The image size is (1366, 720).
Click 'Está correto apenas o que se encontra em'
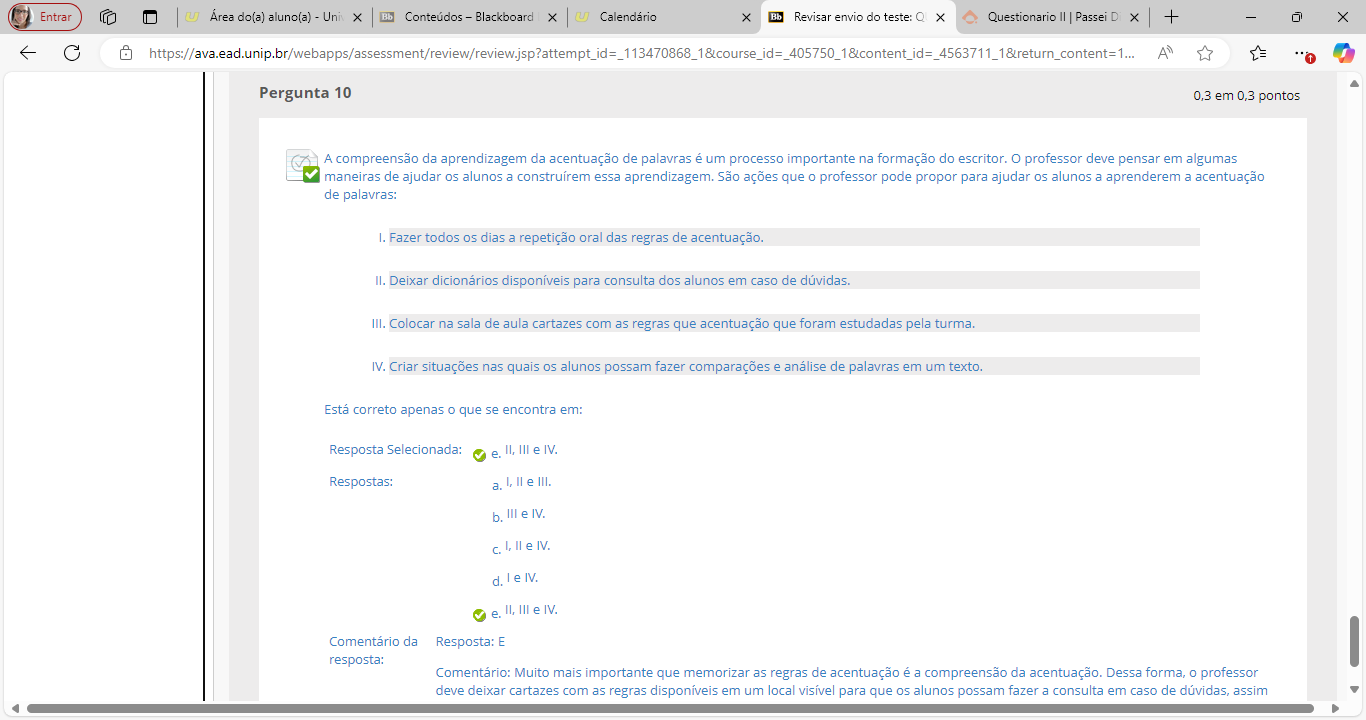click(453, 410)
